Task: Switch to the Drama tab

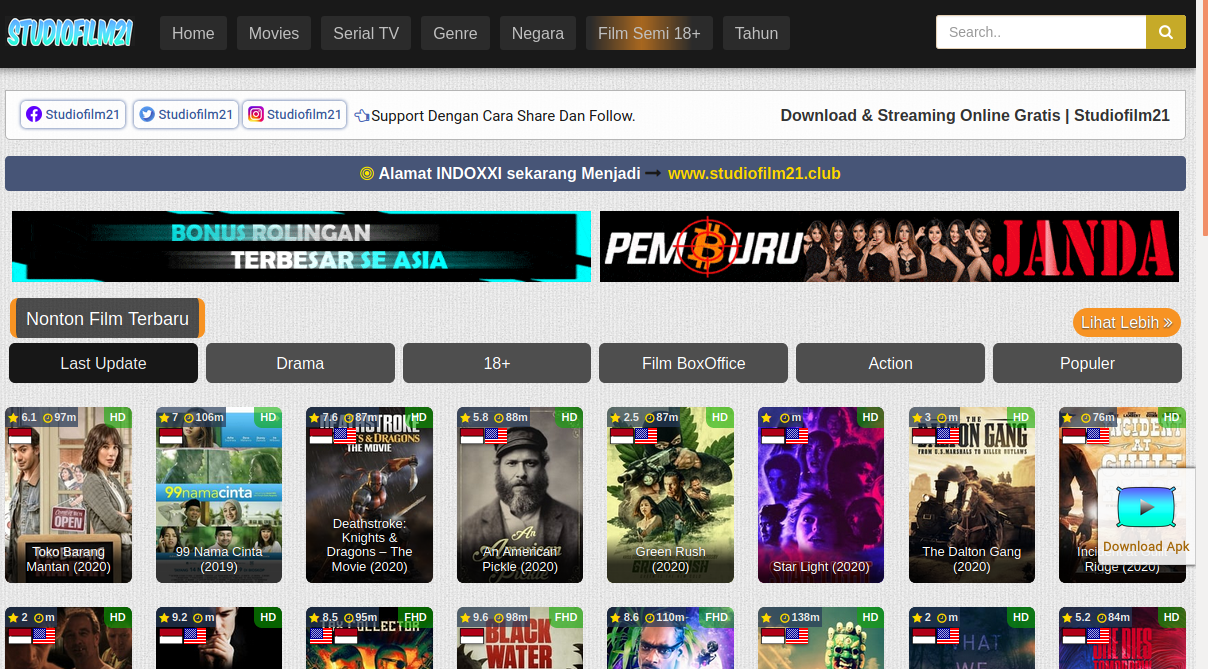Action: pos(300,363)
